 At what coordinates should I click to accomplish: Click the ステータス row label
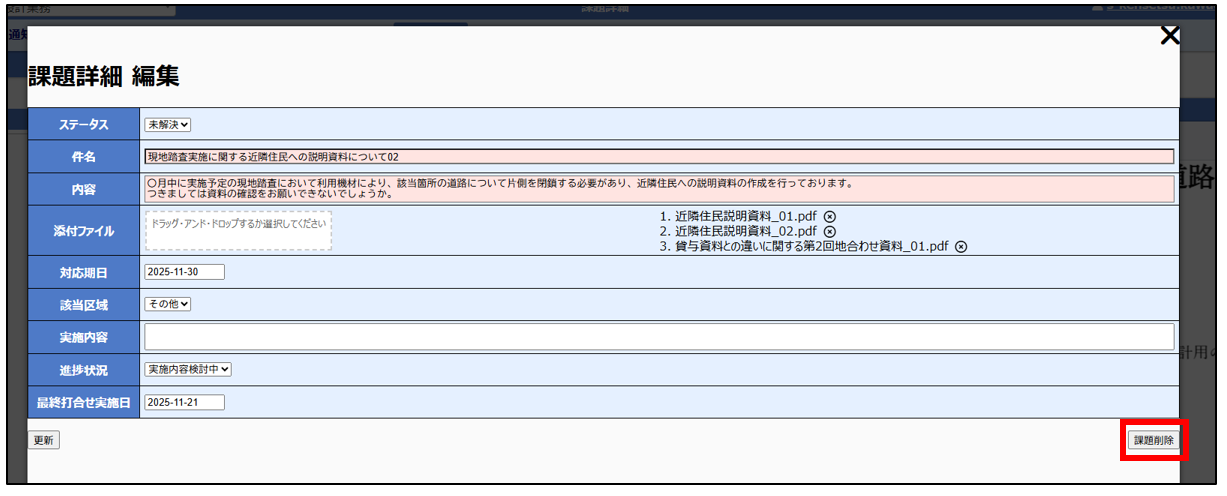point(84,125)
